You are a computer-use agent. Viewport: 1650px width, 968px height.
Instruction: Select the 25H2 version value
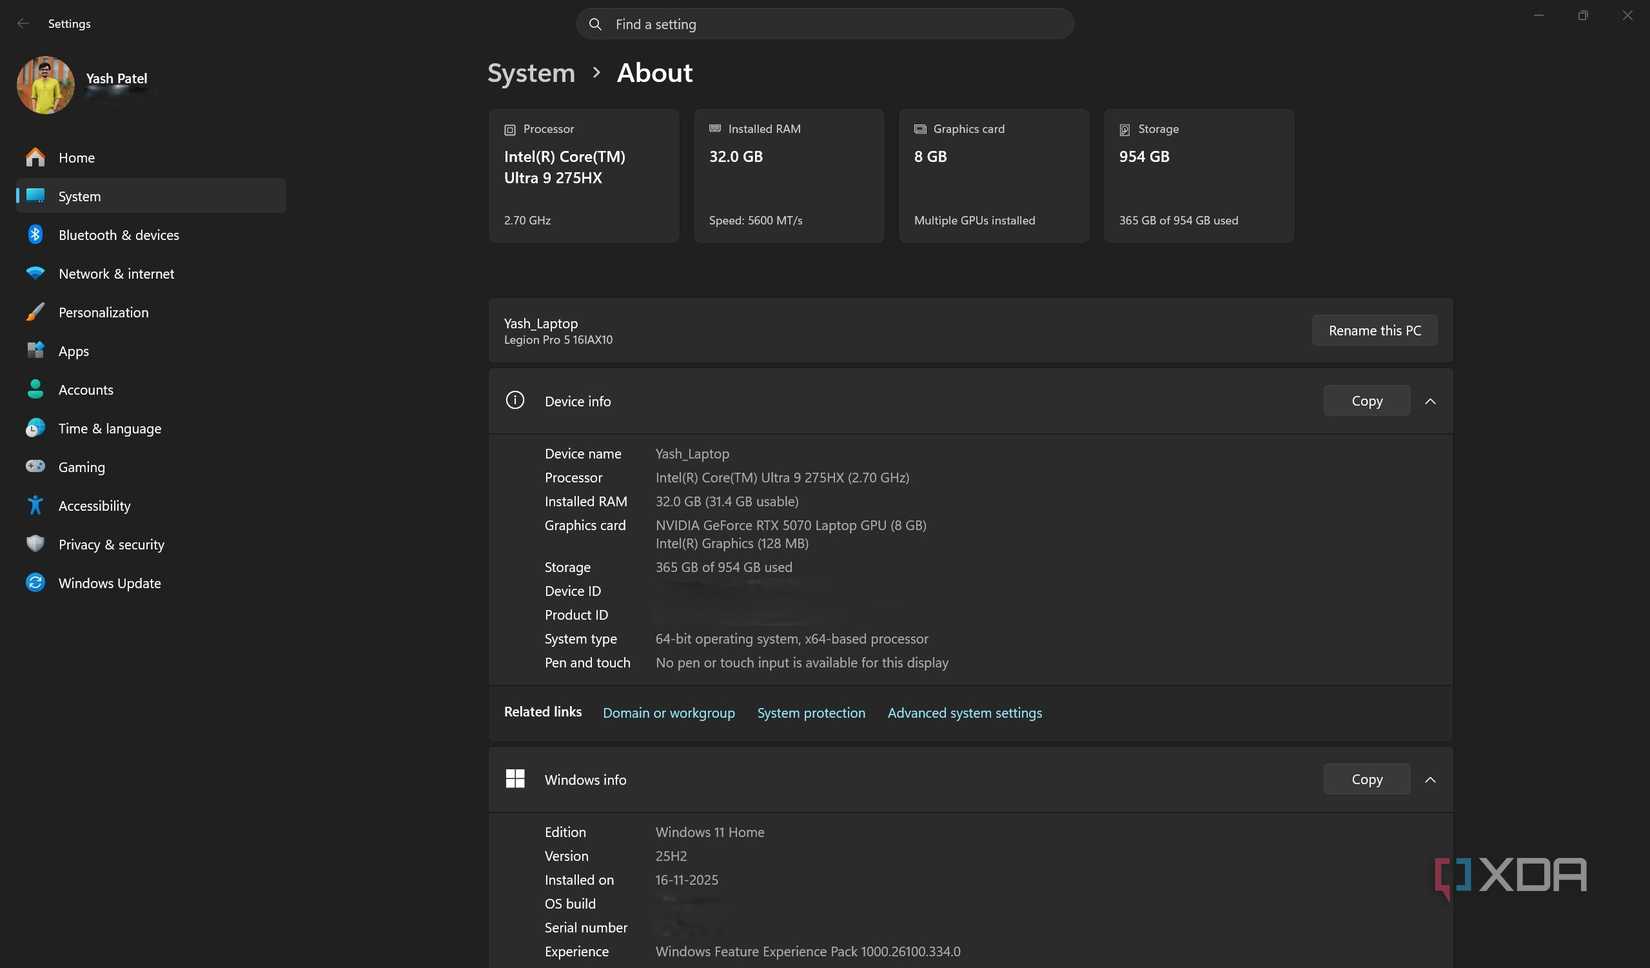coord(671,856)
